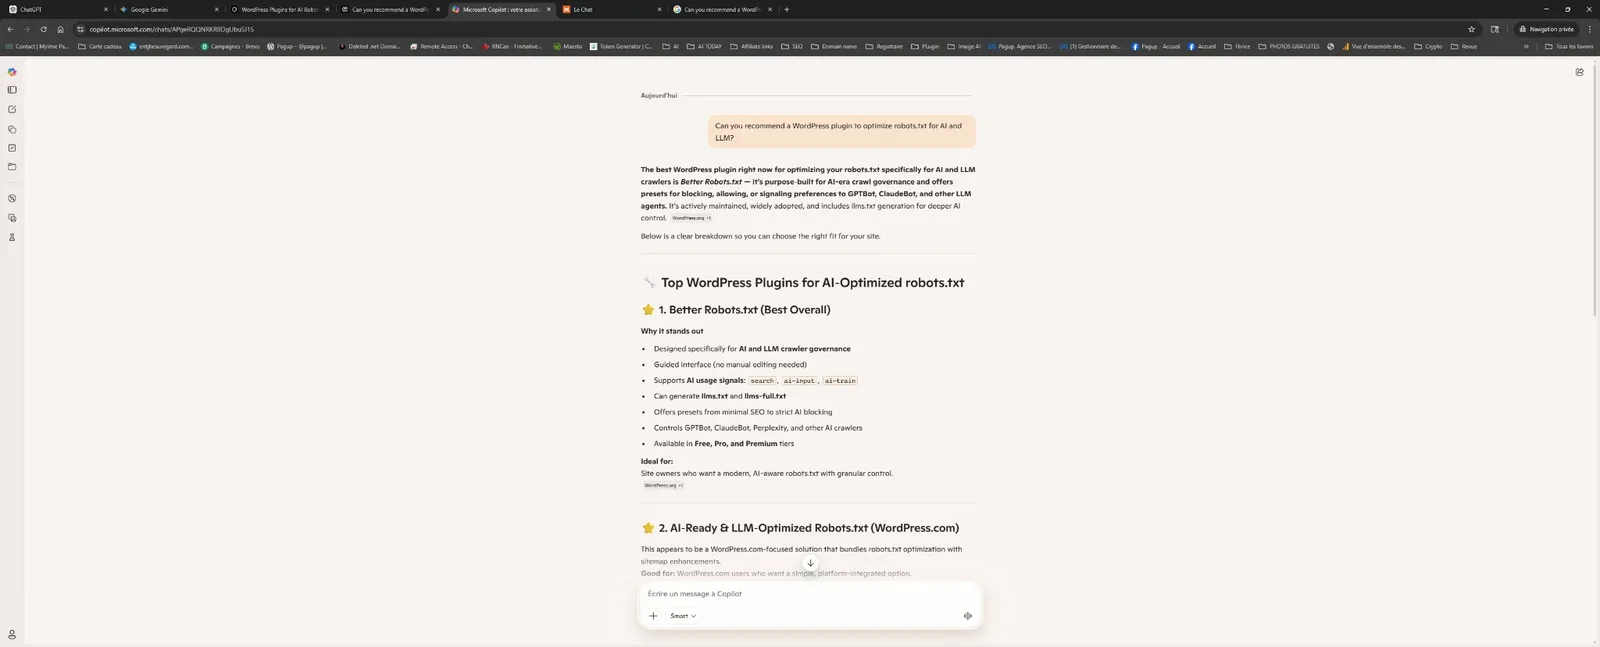Open the account profile icon at bottom left

pyautogui.click(x=12, y=634)
